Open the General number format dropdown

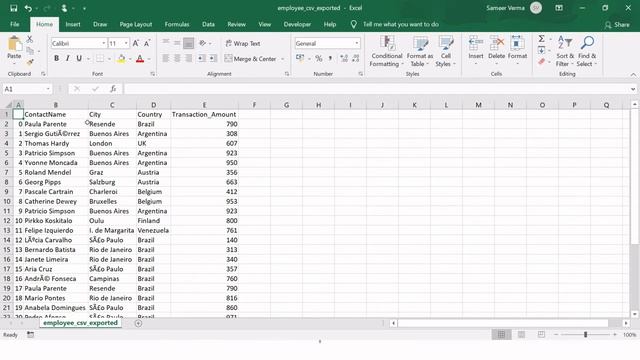(357, 43)
